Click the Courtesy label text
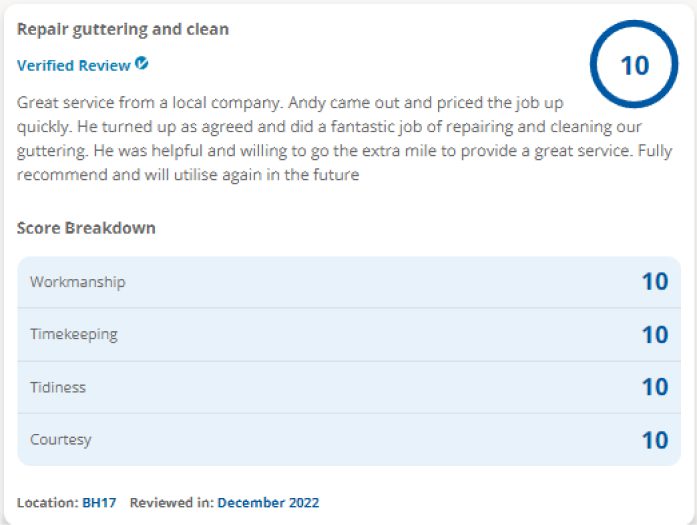This screenshot has width=697, height=525. click(x=60, y=440)
